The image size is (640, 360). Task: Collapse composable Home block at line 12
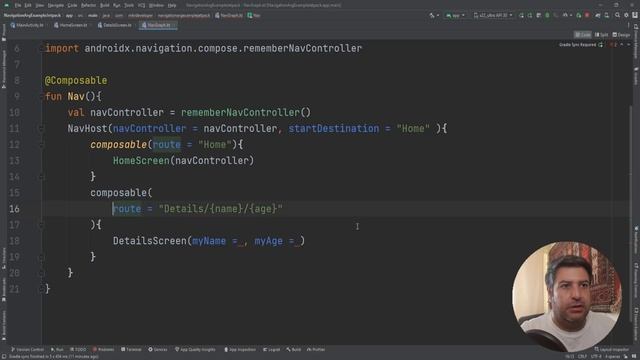(41, 145)
